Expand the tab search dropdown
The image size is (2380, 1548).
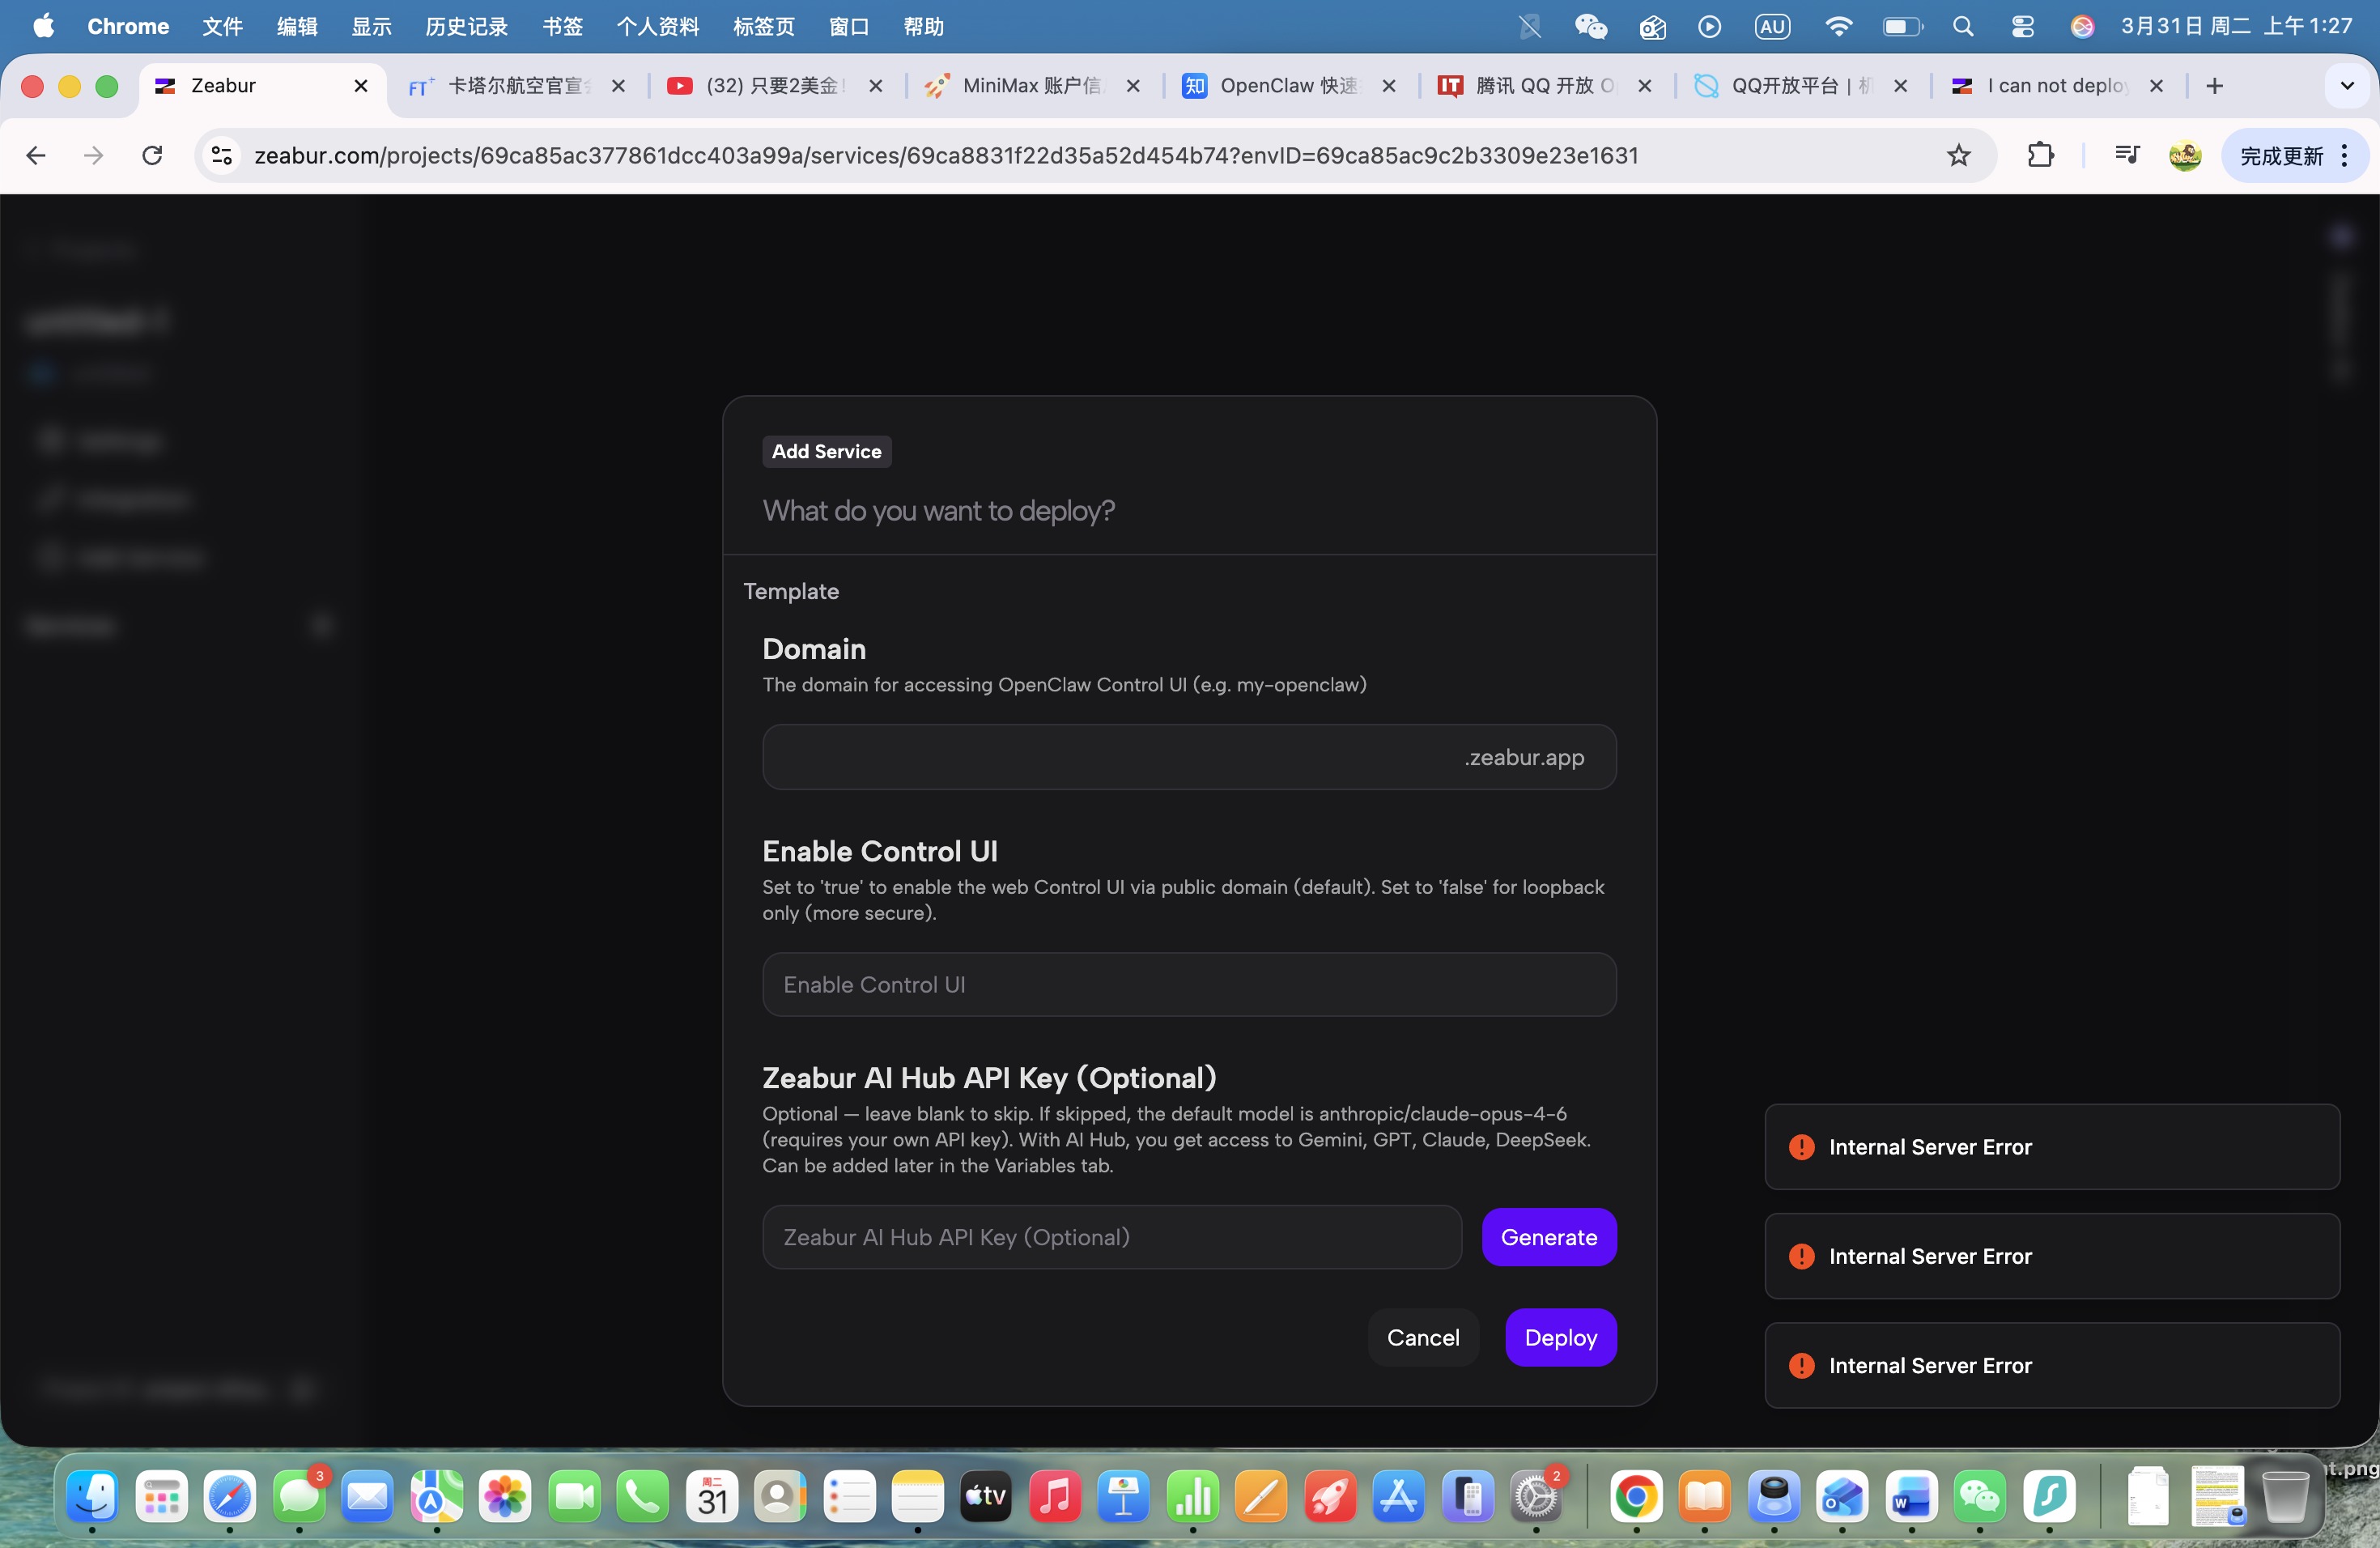(x=2346, y=86)
